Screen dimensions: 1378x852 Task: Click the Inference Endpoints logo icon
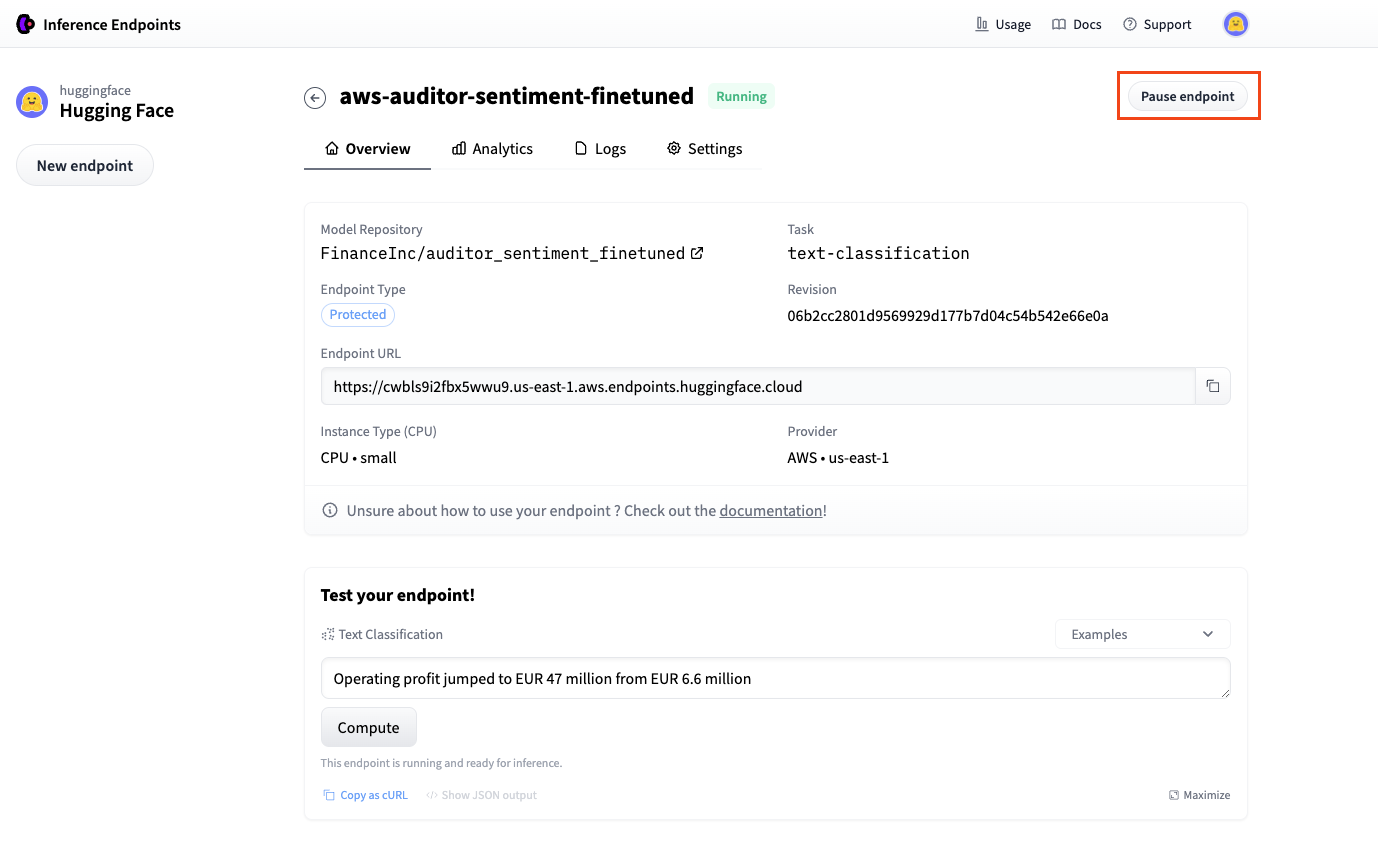(x=26, y=24)
